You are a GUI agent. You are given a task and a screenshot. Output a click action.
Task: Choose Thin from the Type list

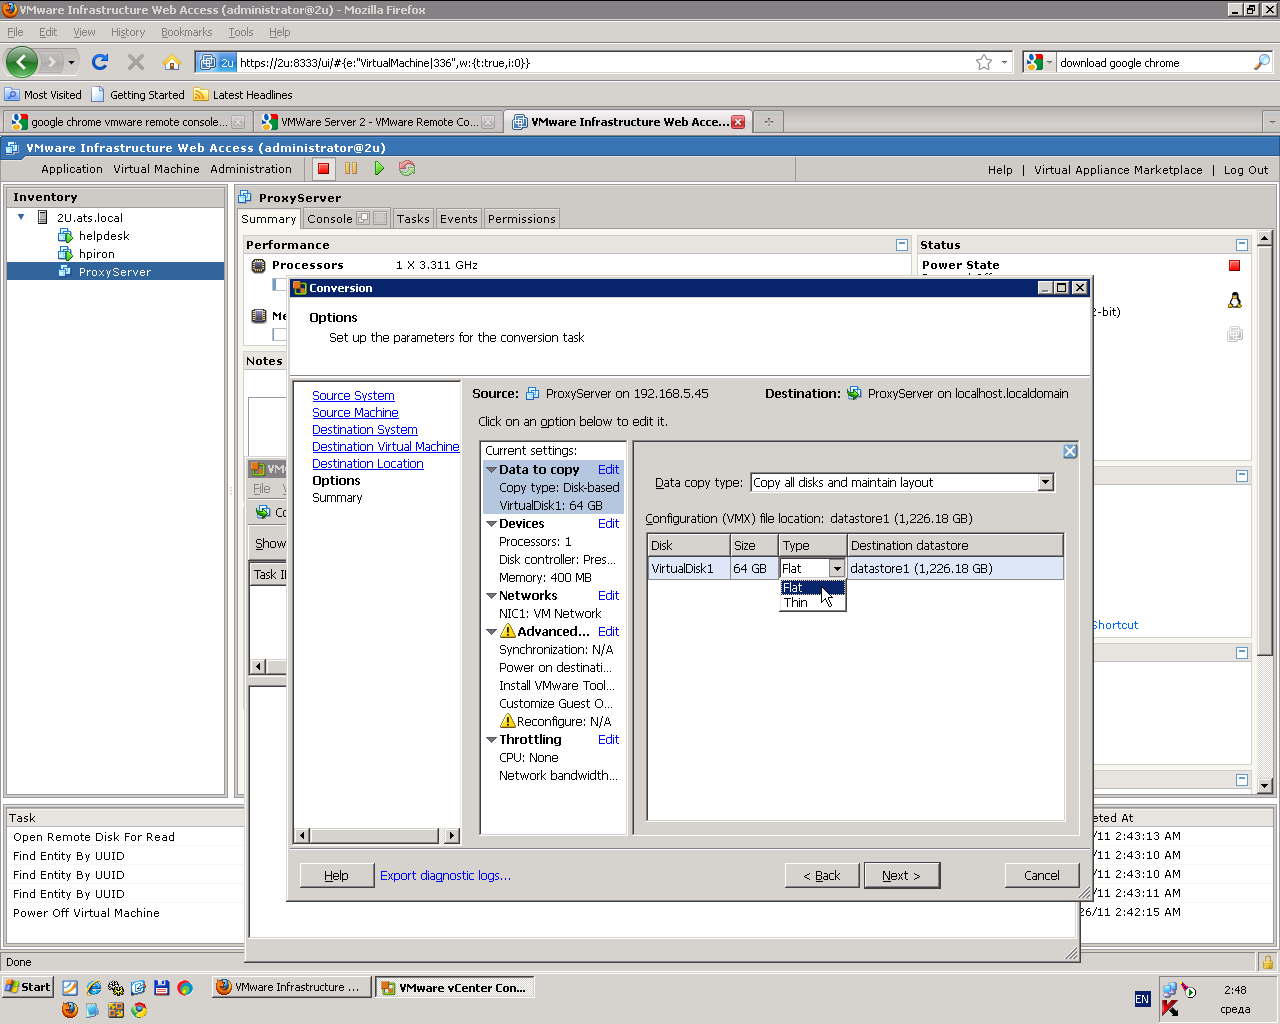click(813, 603)
